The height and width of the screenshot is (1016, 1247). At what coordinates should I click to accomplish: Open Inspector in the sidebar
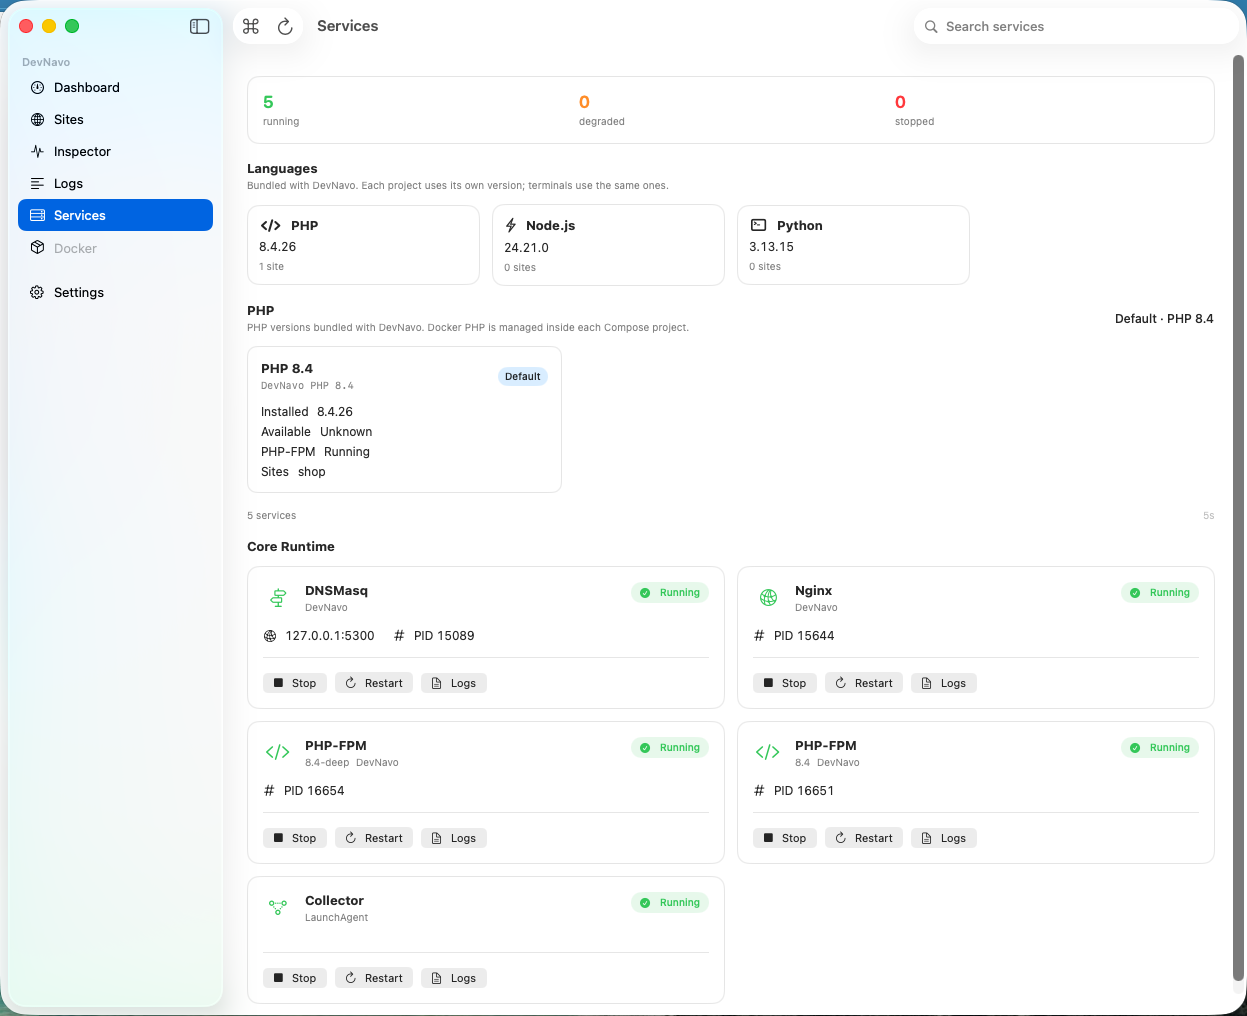115,152
